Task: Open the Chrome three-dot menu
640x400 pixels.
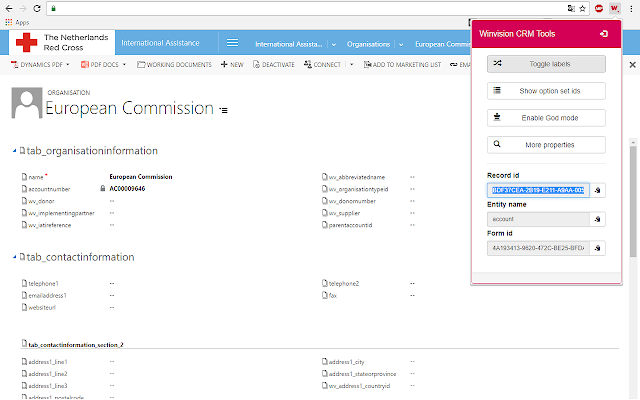Action: pyautogui.click(x=631, y=9)
